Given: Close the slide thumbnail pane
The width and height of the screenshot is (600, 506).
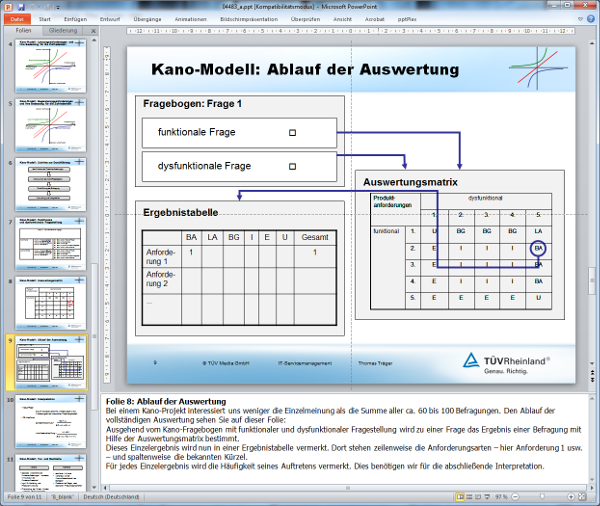Looking at the screenshot, I should pos(94,31).
